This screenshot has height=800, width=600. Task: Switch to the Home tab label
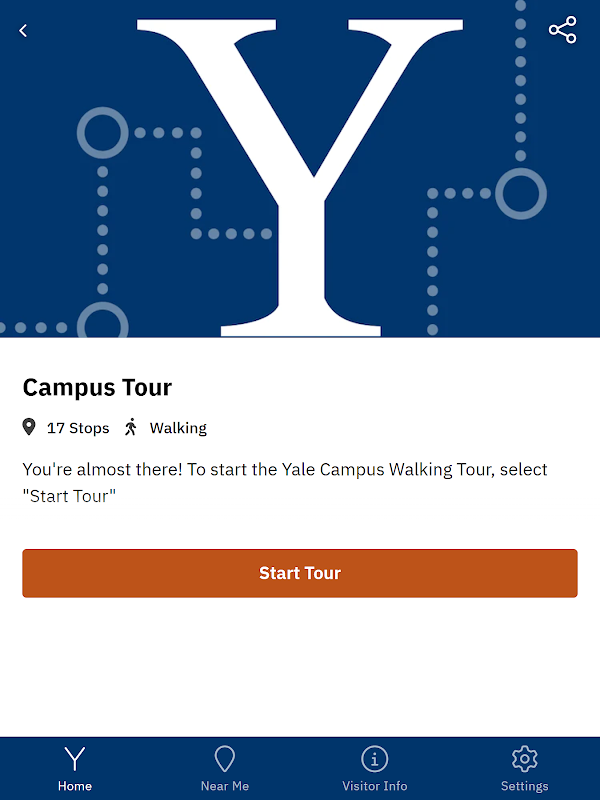click(x=75, y=786)
